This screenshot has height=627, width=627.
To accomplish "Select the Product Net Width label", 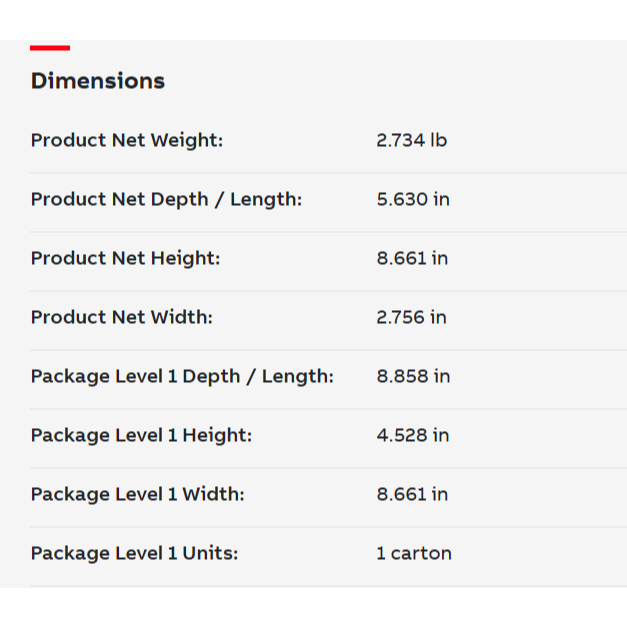I will point(122,318).
